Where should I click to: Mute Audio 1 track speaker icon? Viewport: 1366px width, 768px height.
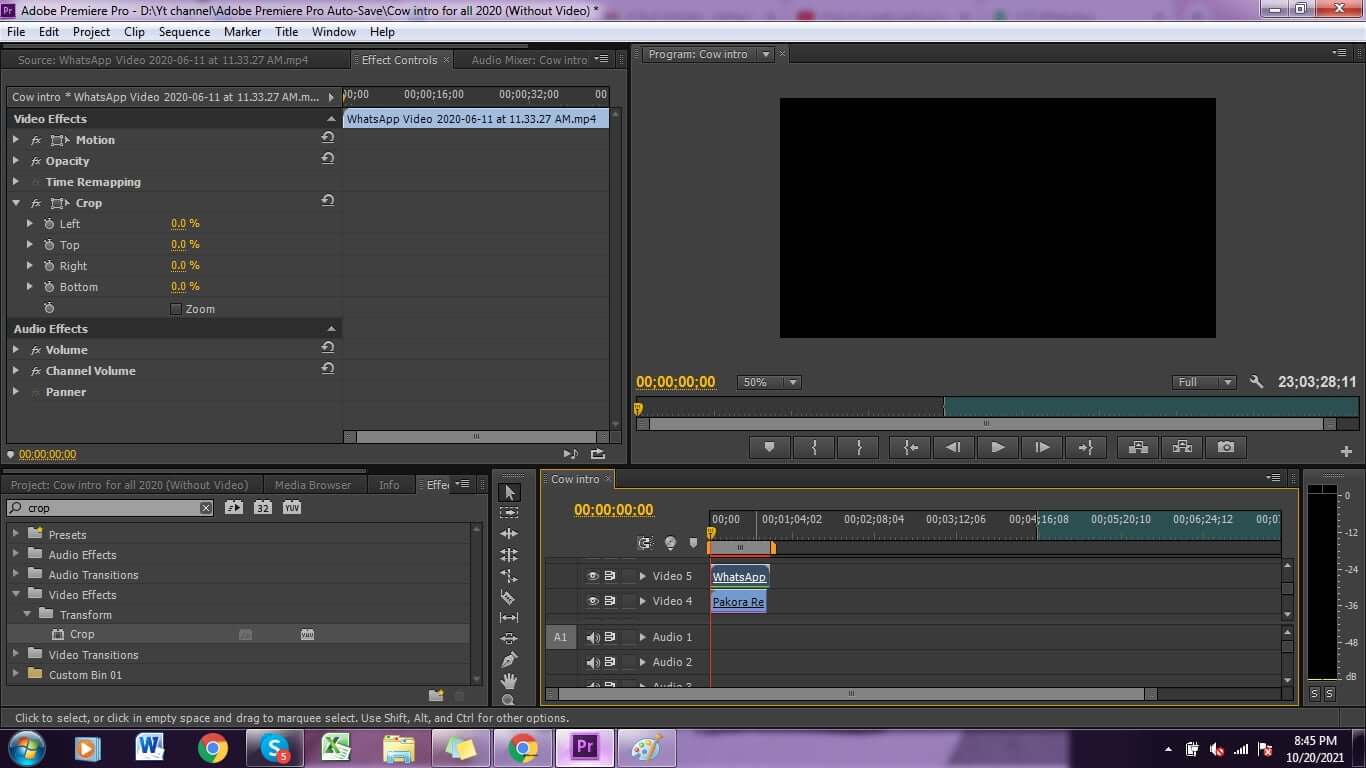pyautogui.click(x=593, y=637)
